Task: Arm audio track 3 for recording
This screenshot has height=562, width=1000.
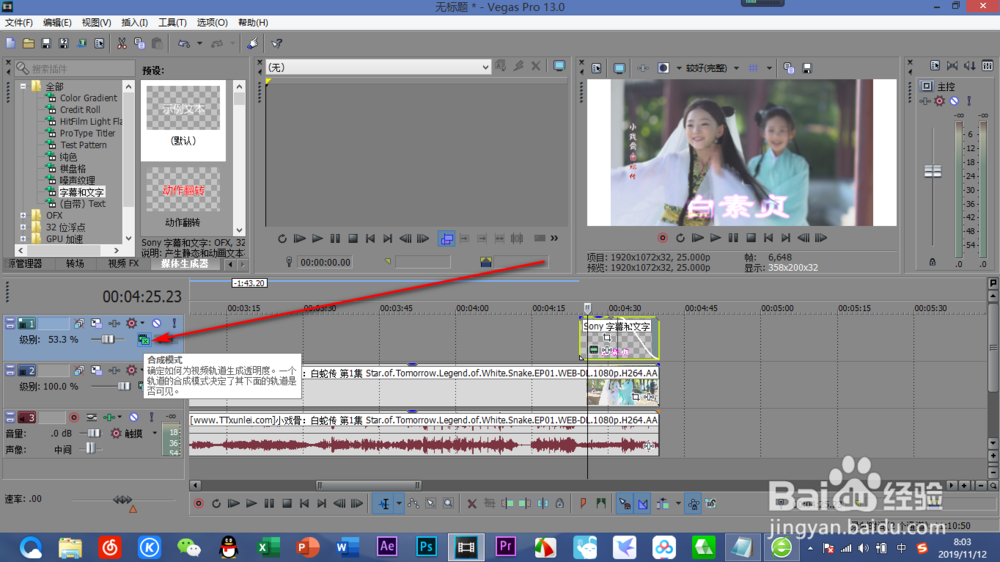Action: click(x=74, y=417)
